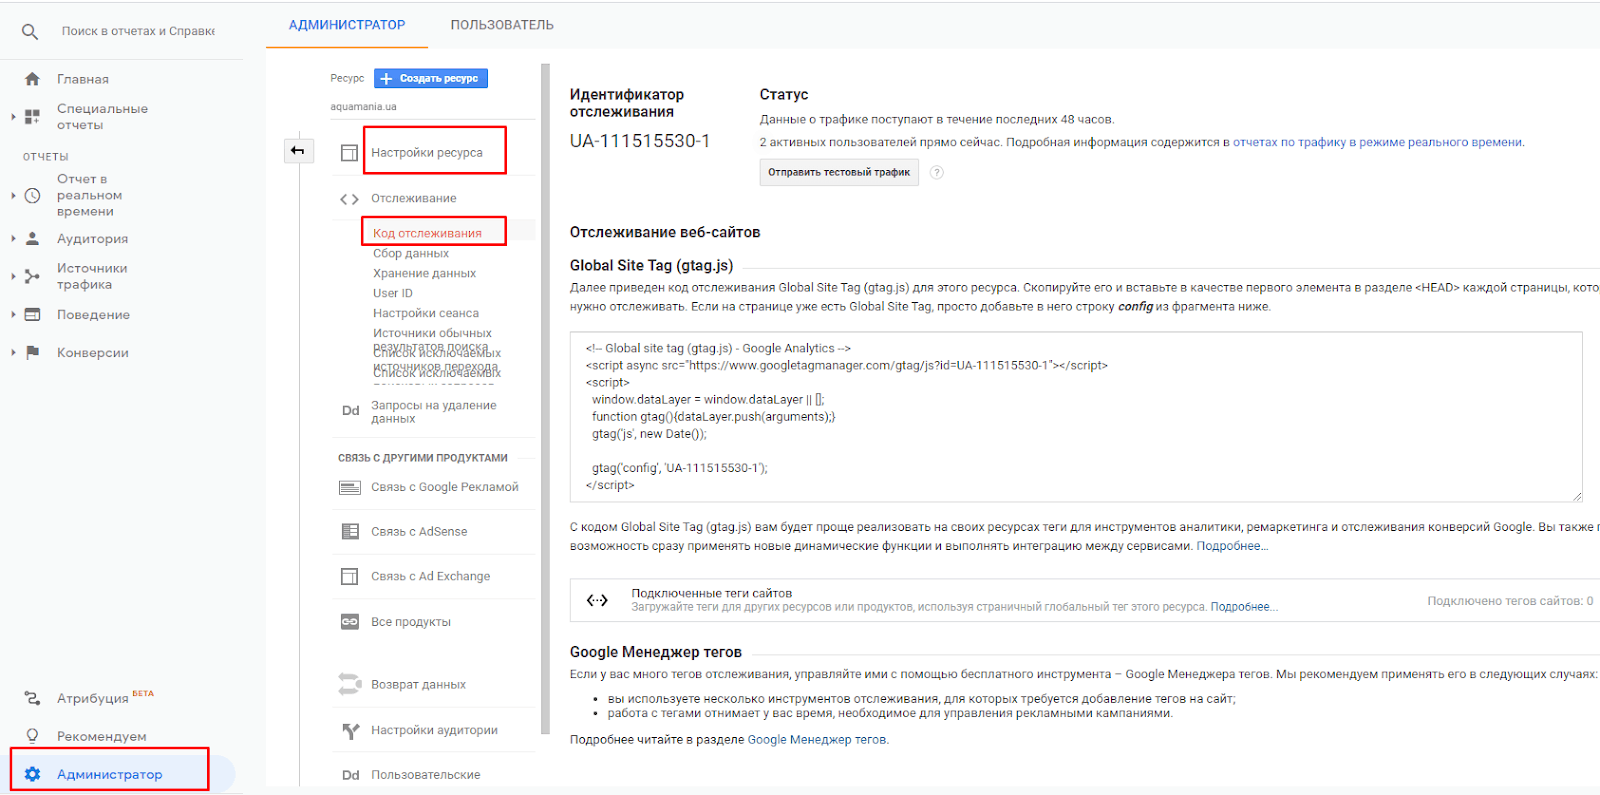Click Отправить тестовый трафик button
1600x795 pixels.
pos(839,172)
